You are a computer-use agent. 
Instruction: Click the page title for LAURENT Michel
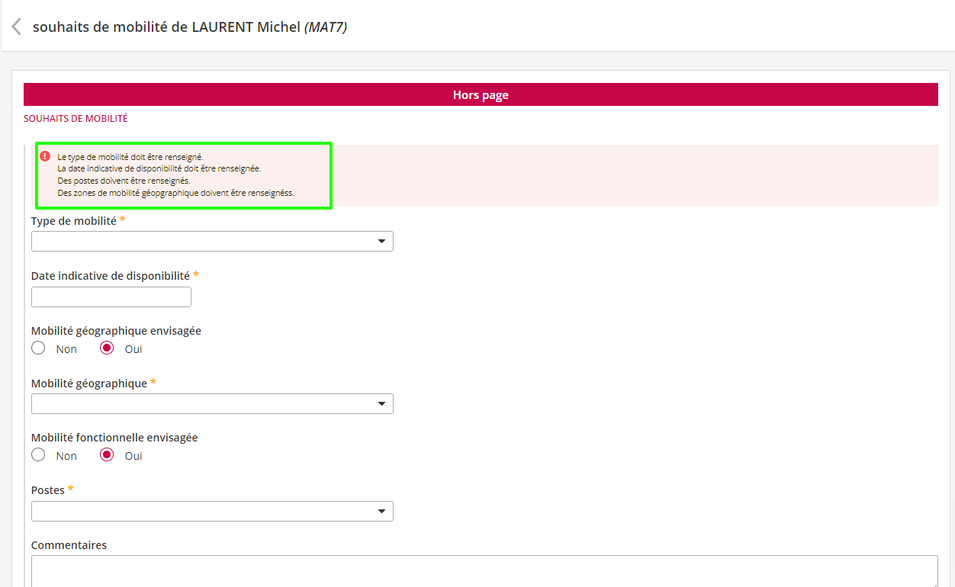pos(190,27)
